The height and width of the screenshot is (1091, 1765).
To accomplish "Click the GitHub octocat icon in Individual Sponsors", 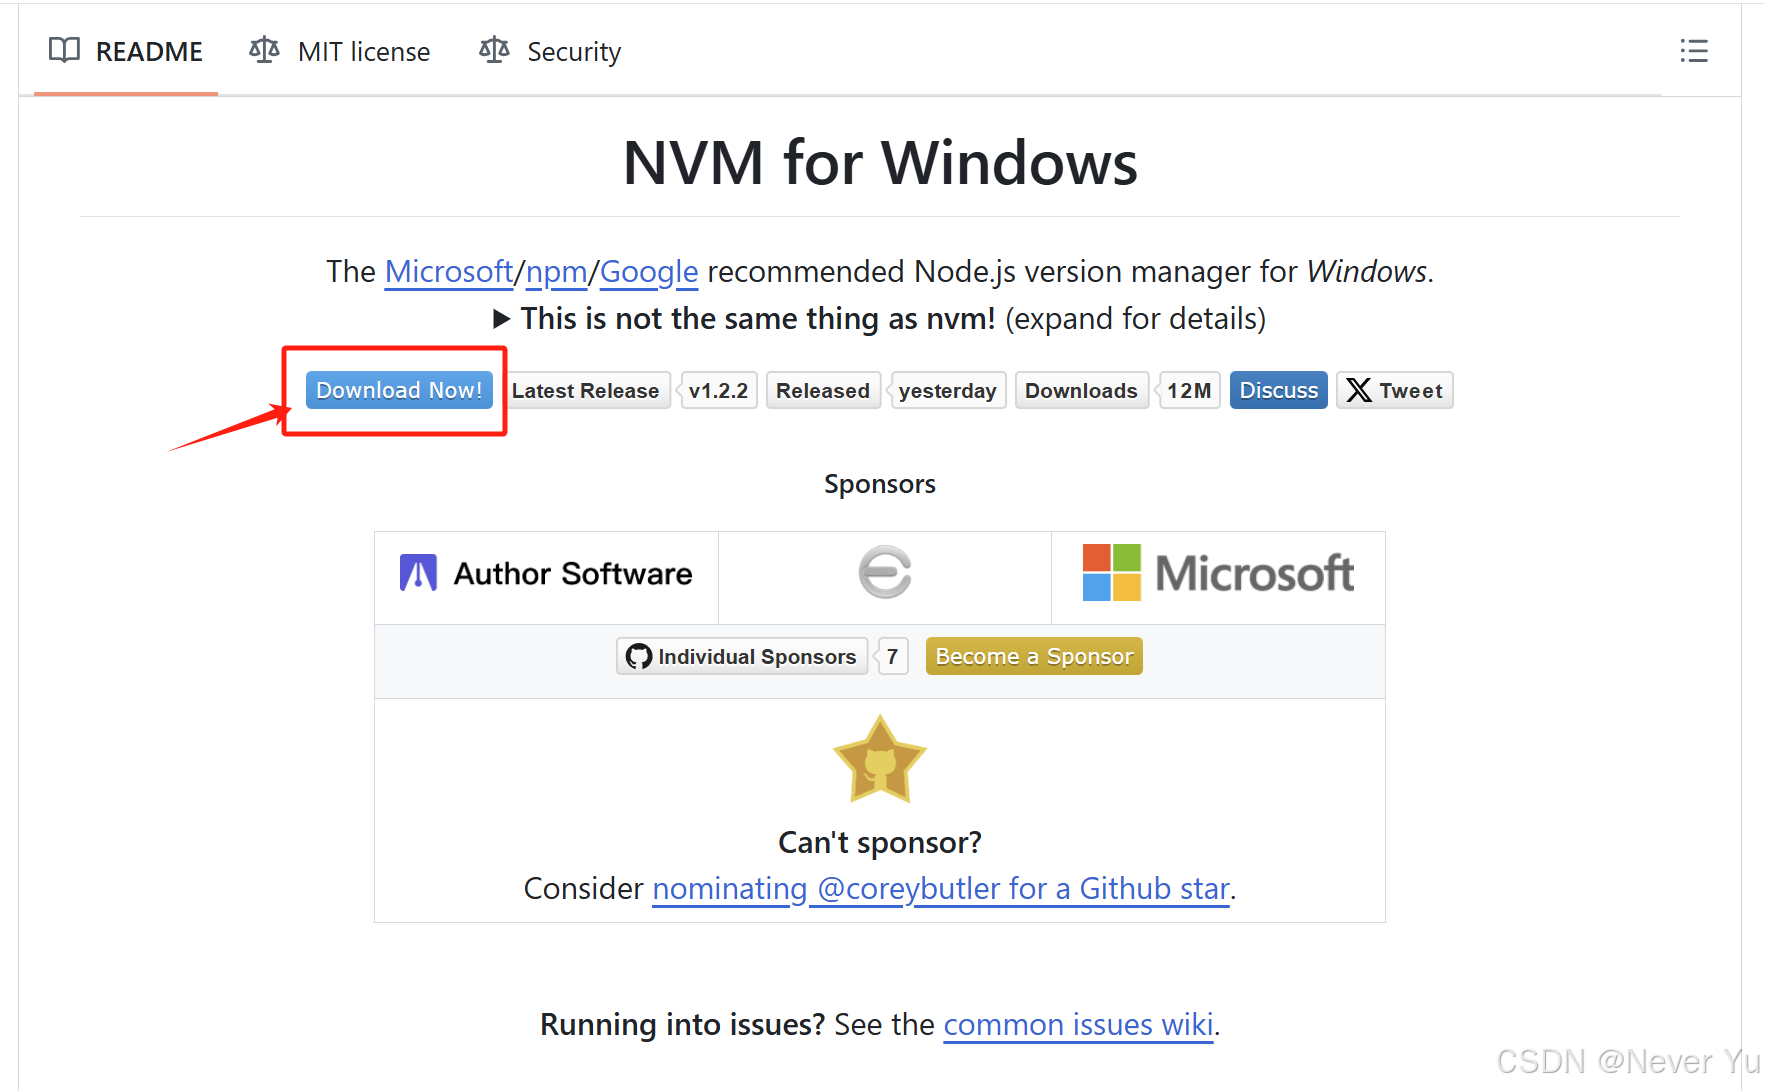I will (639, 656).
